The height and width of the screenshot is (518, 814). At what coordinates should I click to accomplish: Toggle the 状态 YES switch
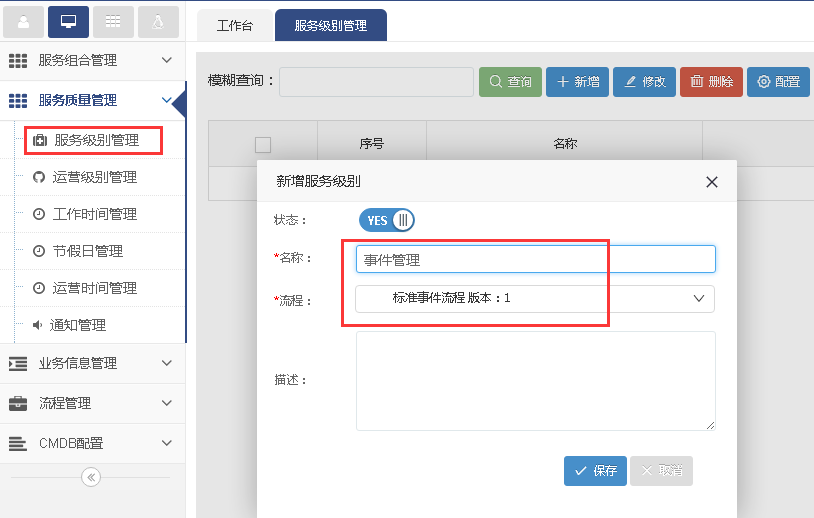pyautogui.click(x=386, y=220)
